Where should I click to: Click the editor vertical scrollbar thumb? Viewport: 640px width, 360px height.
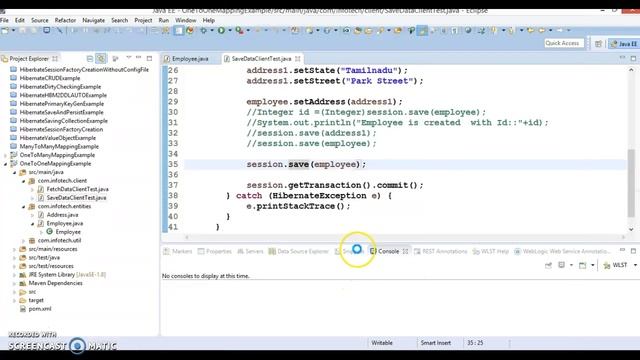tap(631, 183)
